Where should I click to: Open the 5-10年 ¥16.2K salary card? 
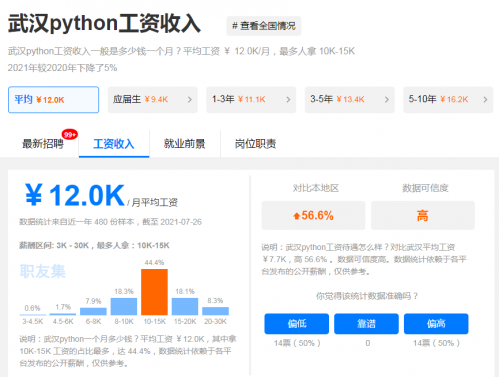click(448, 100)
